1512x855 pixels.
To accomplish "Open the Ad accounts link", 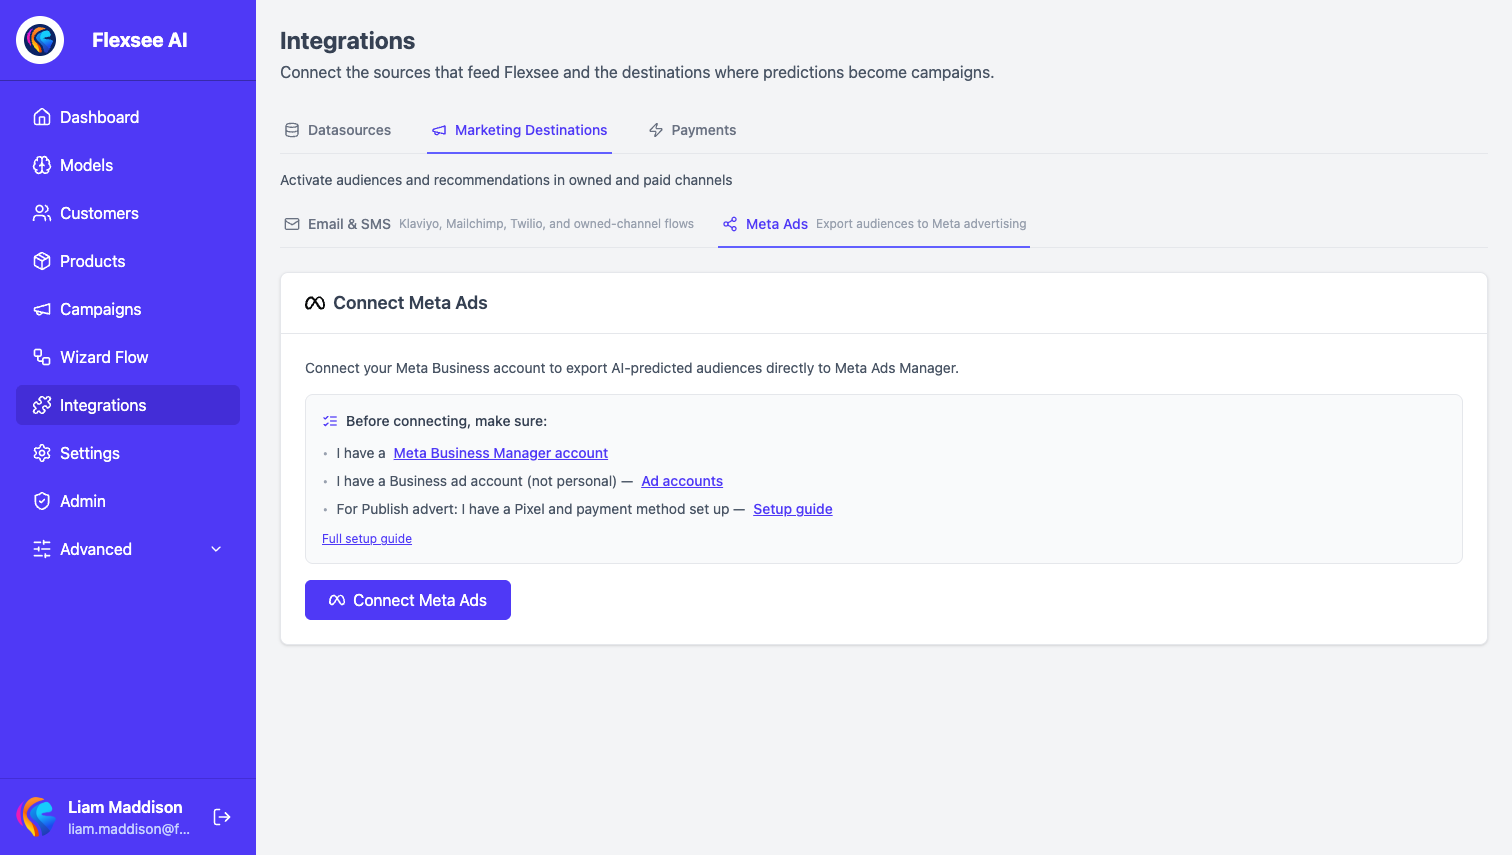I will click(x=682, y=481).
